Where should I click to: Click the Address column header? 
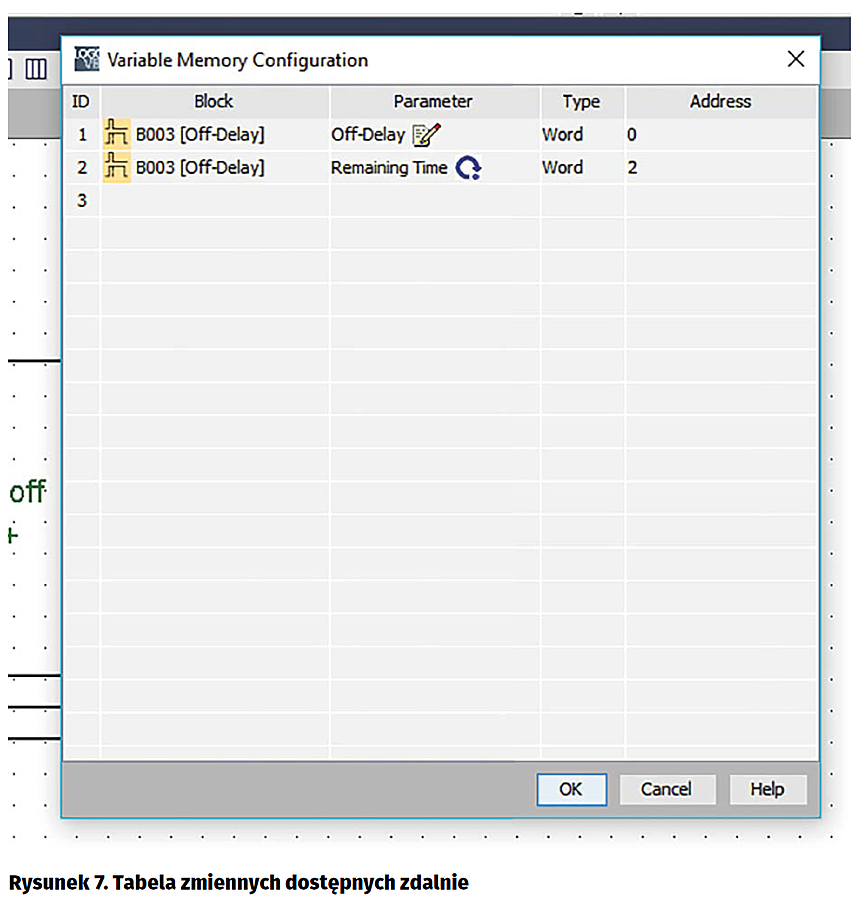pos(720,101)
